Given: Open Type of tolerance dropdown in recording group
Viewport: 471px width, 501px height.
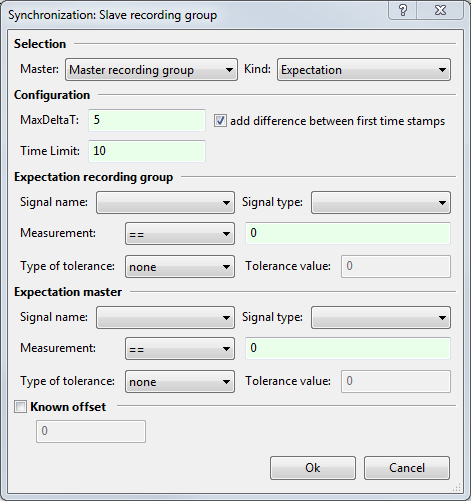Looking at the screenshot, I should (x=180, y=267).
